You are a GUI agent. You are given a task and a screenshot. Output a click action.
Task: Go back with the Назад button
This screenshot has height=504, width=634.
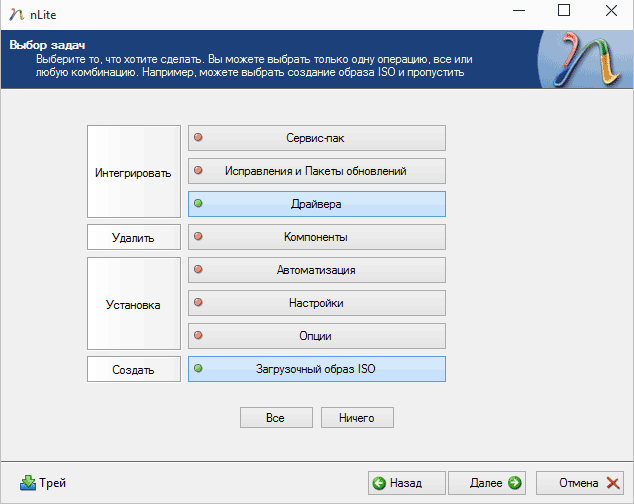tap(406, 483)
